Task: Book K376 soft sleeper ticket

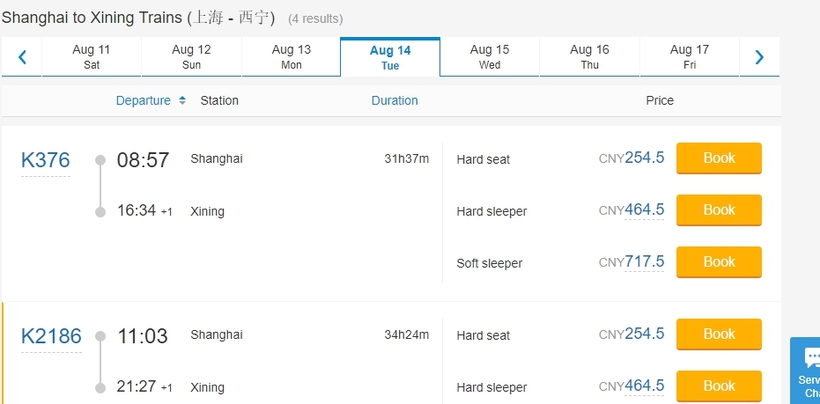Action: (x=719, y=262)
